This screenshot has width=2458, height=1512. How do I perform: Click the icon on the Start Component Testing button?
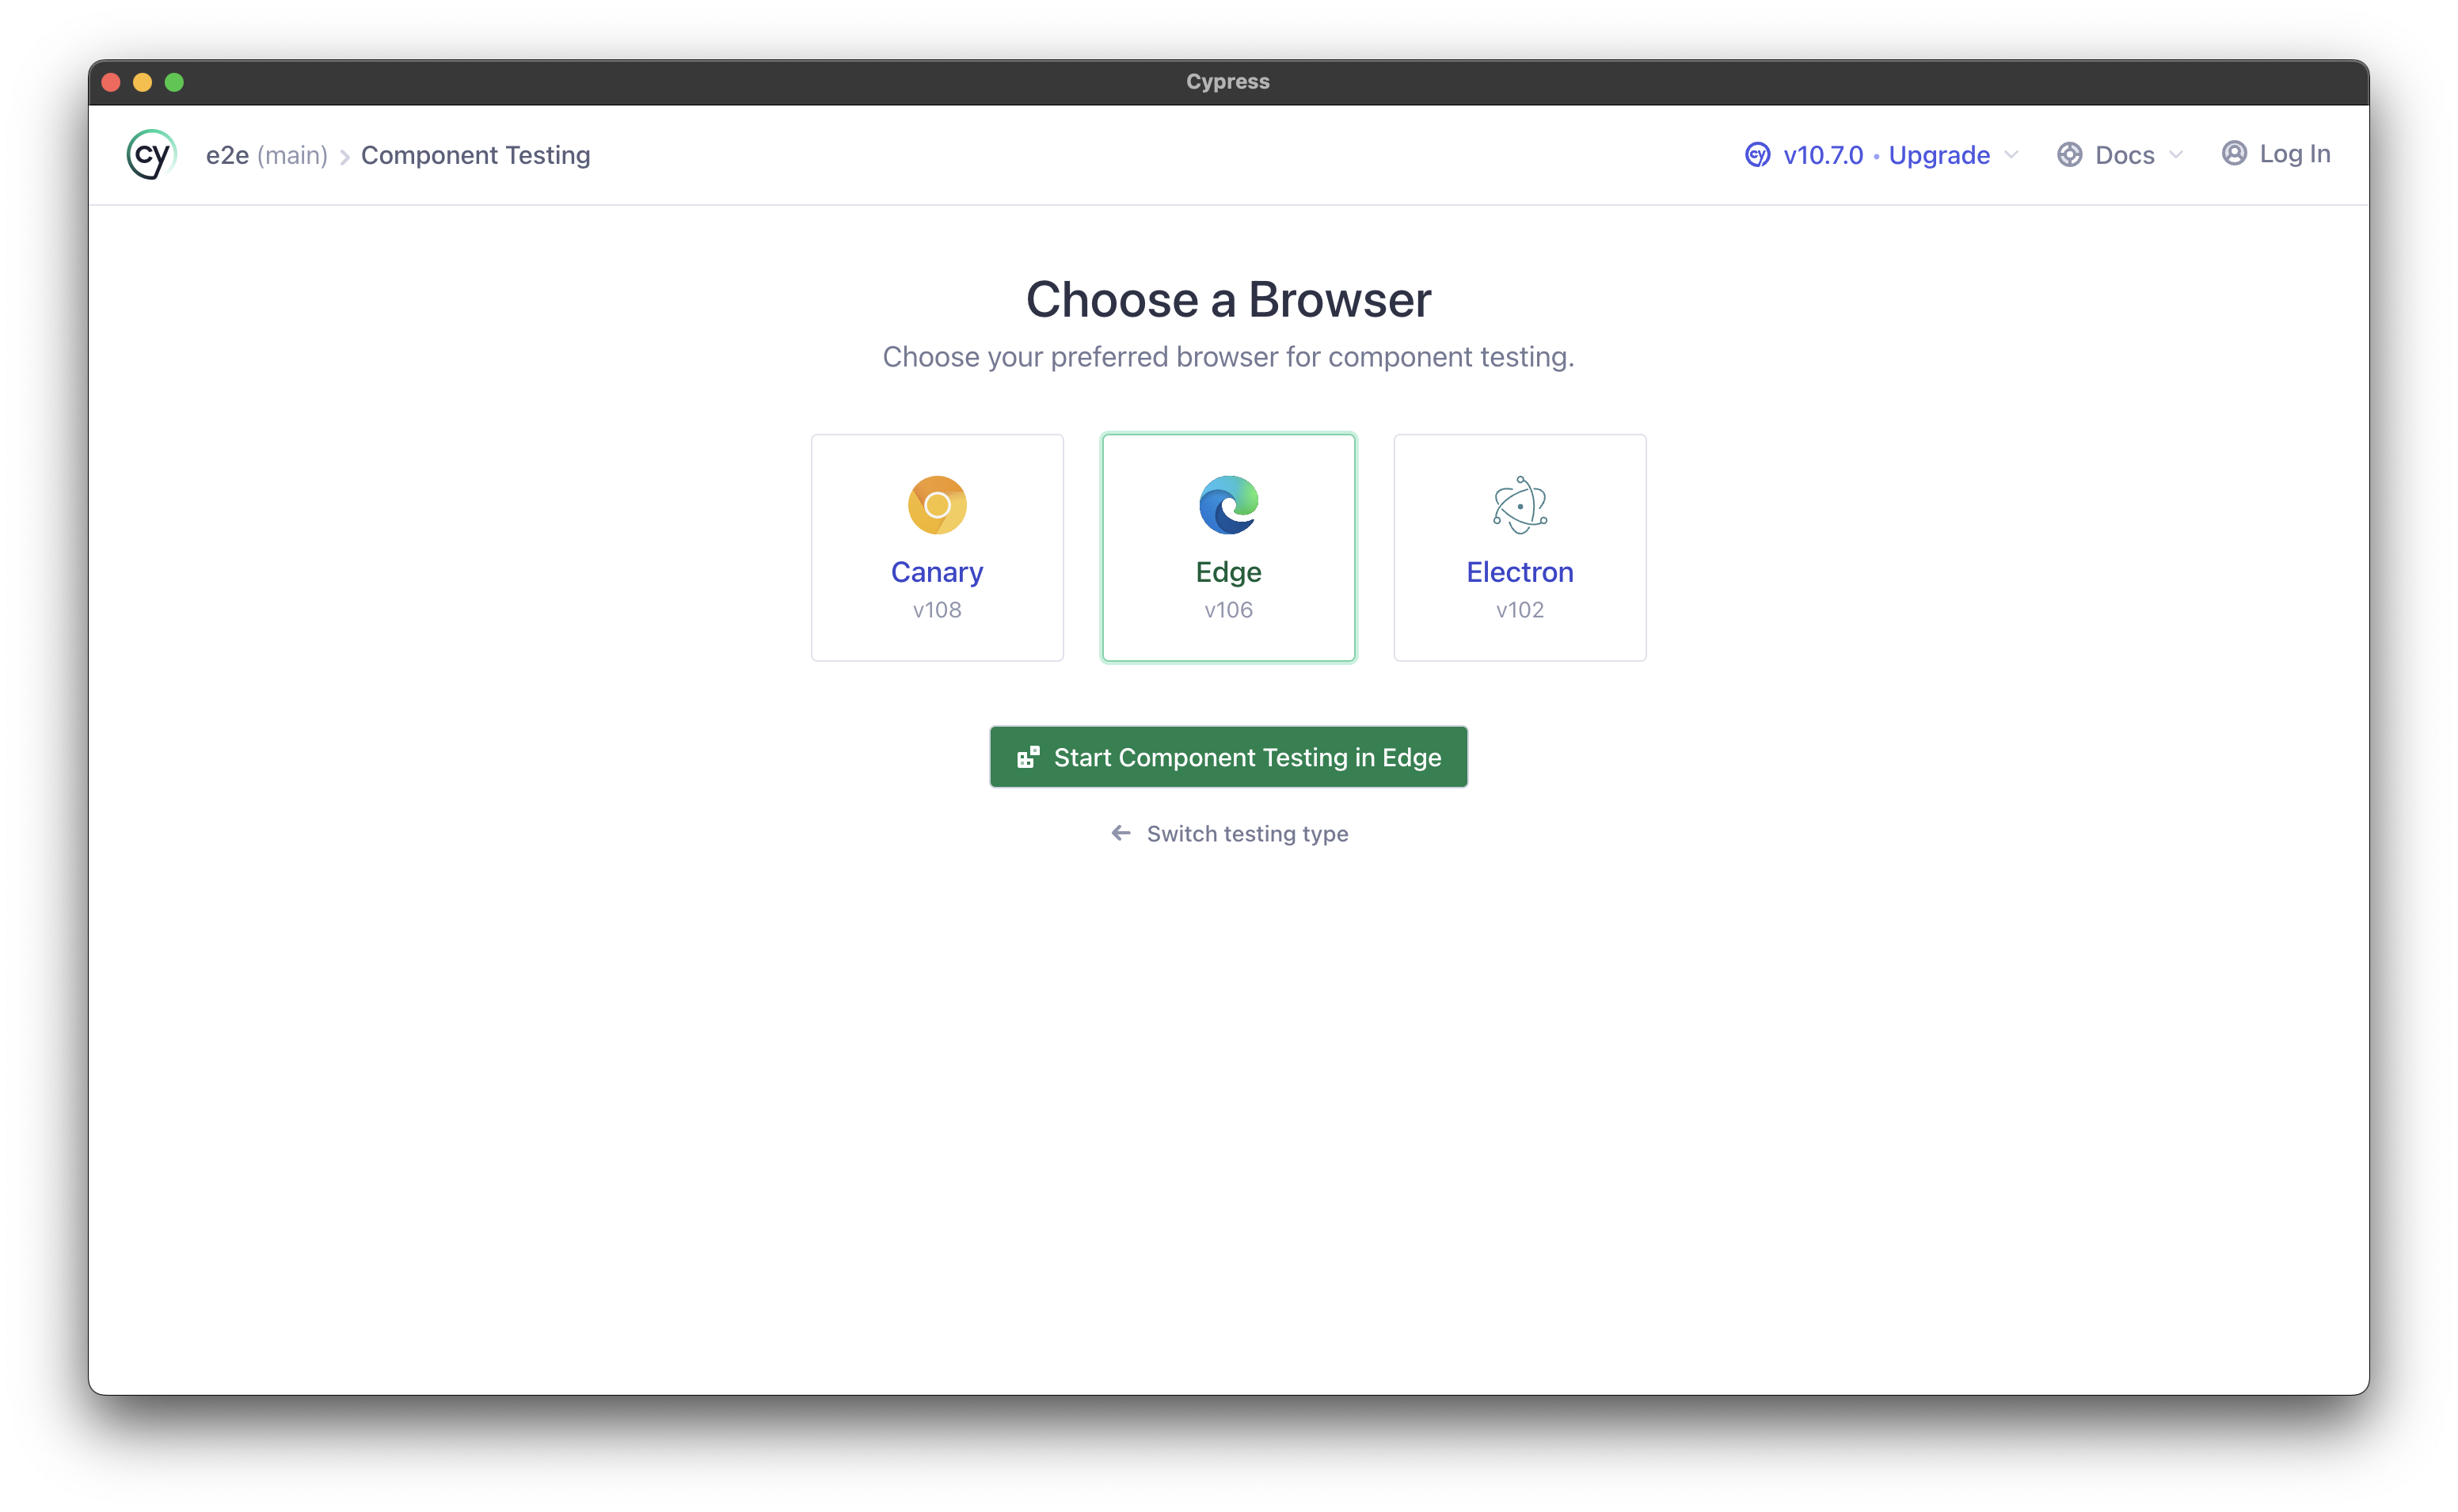click(1027, 757)
